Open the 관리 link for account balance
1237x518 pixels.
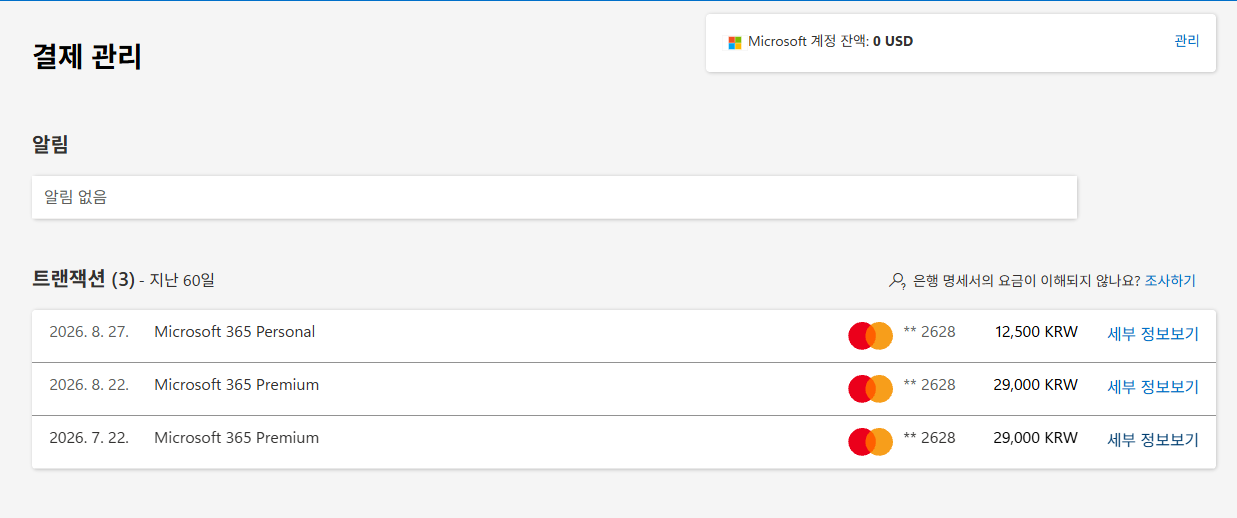click(x=1187, y=41)
